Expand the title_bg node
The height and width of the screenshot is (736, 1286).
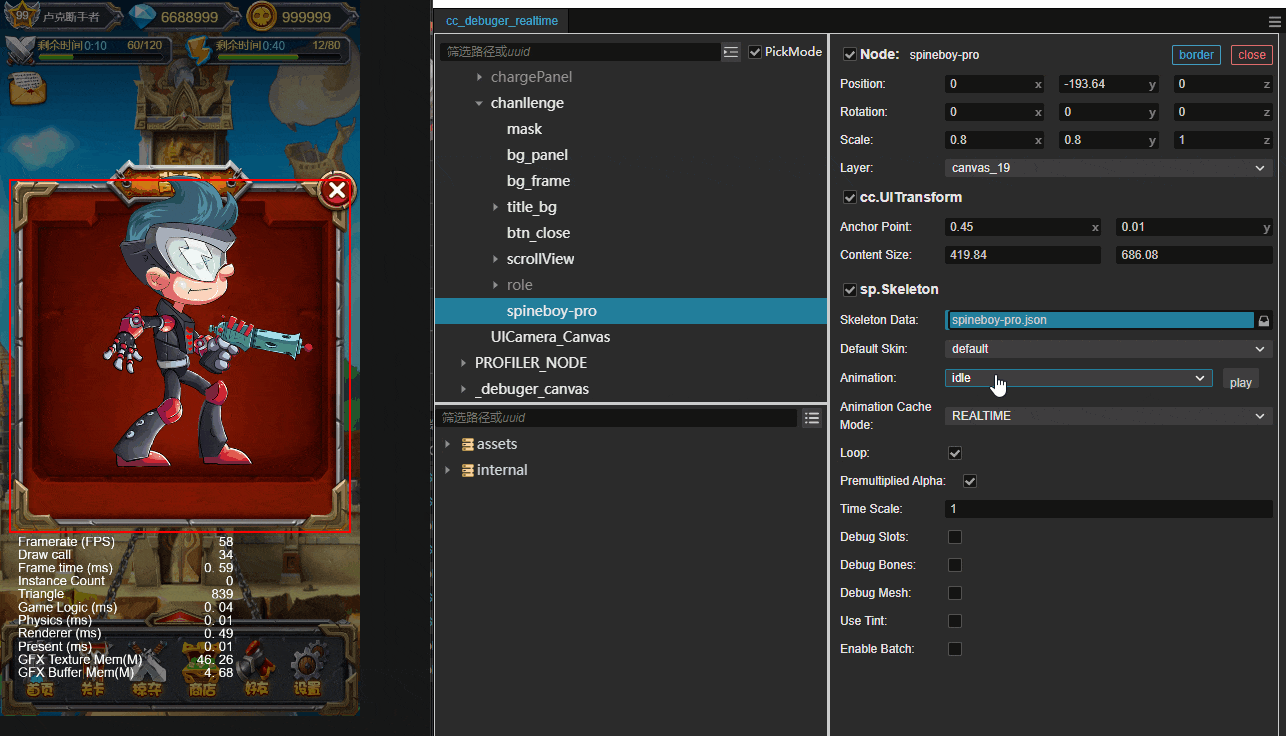pyautogui.click(x=495, y=207)
